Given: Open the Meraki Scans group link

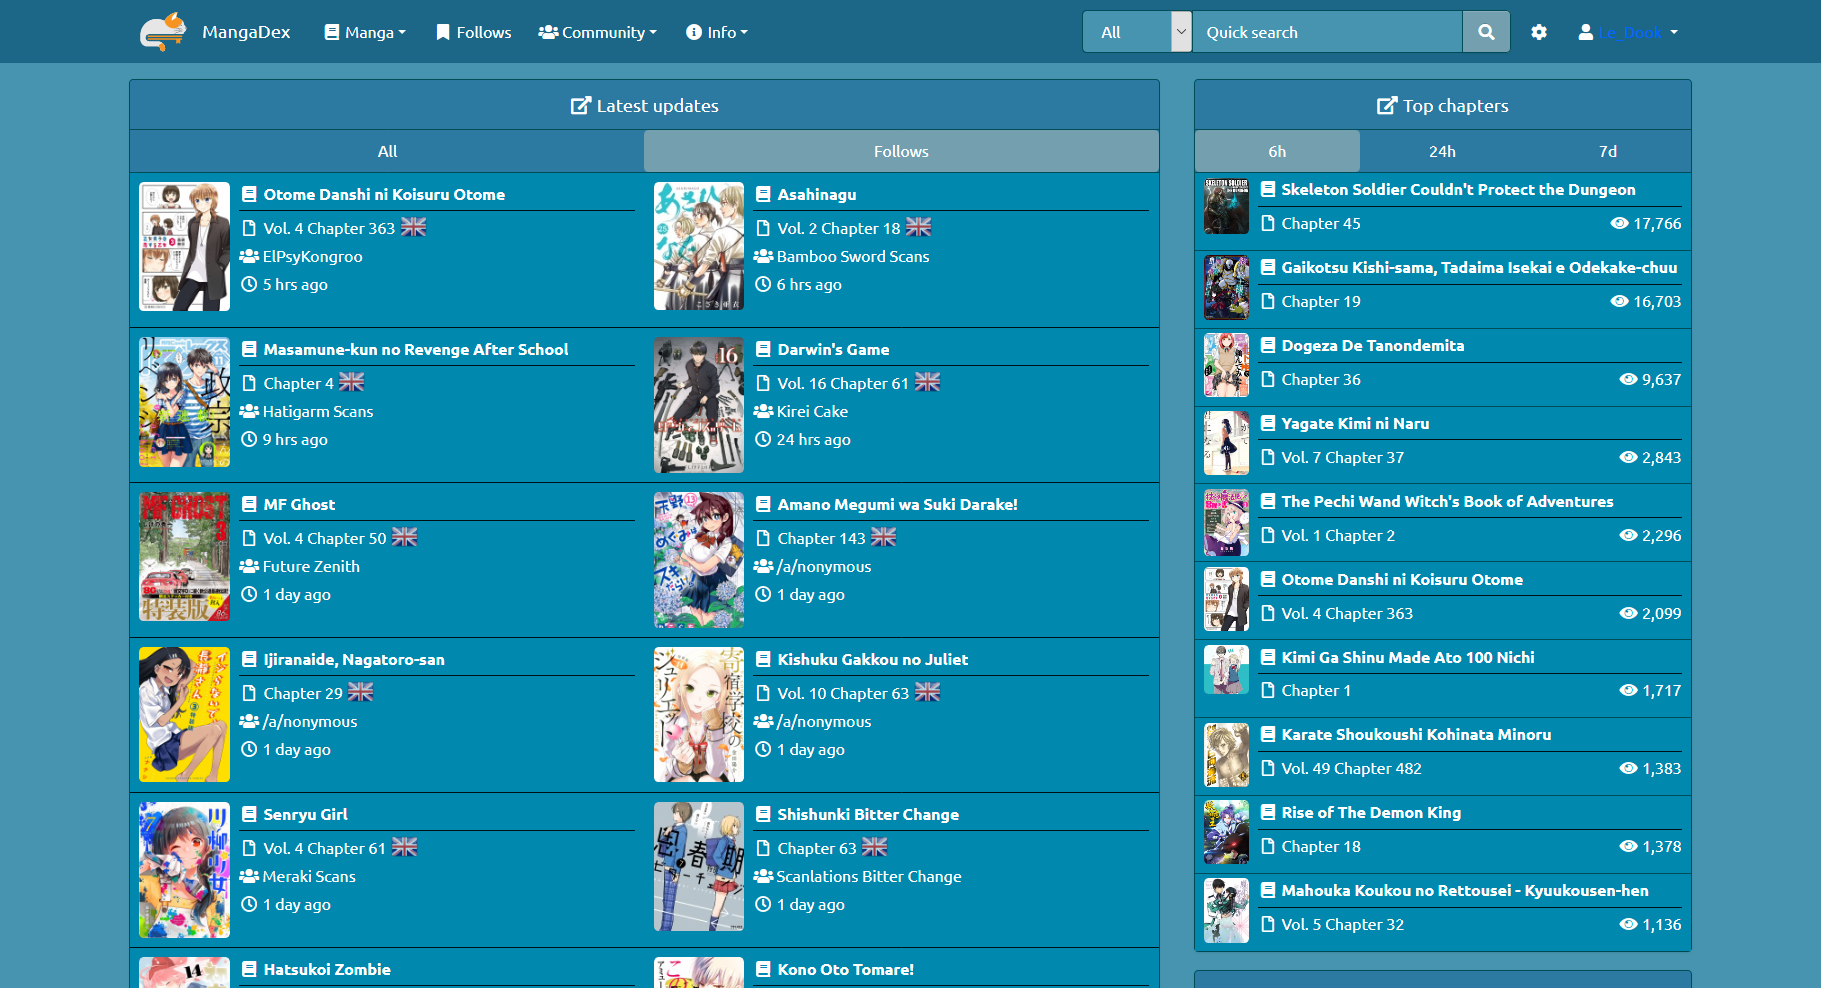Looking at the screenshot, I should [x=309, y=877].
